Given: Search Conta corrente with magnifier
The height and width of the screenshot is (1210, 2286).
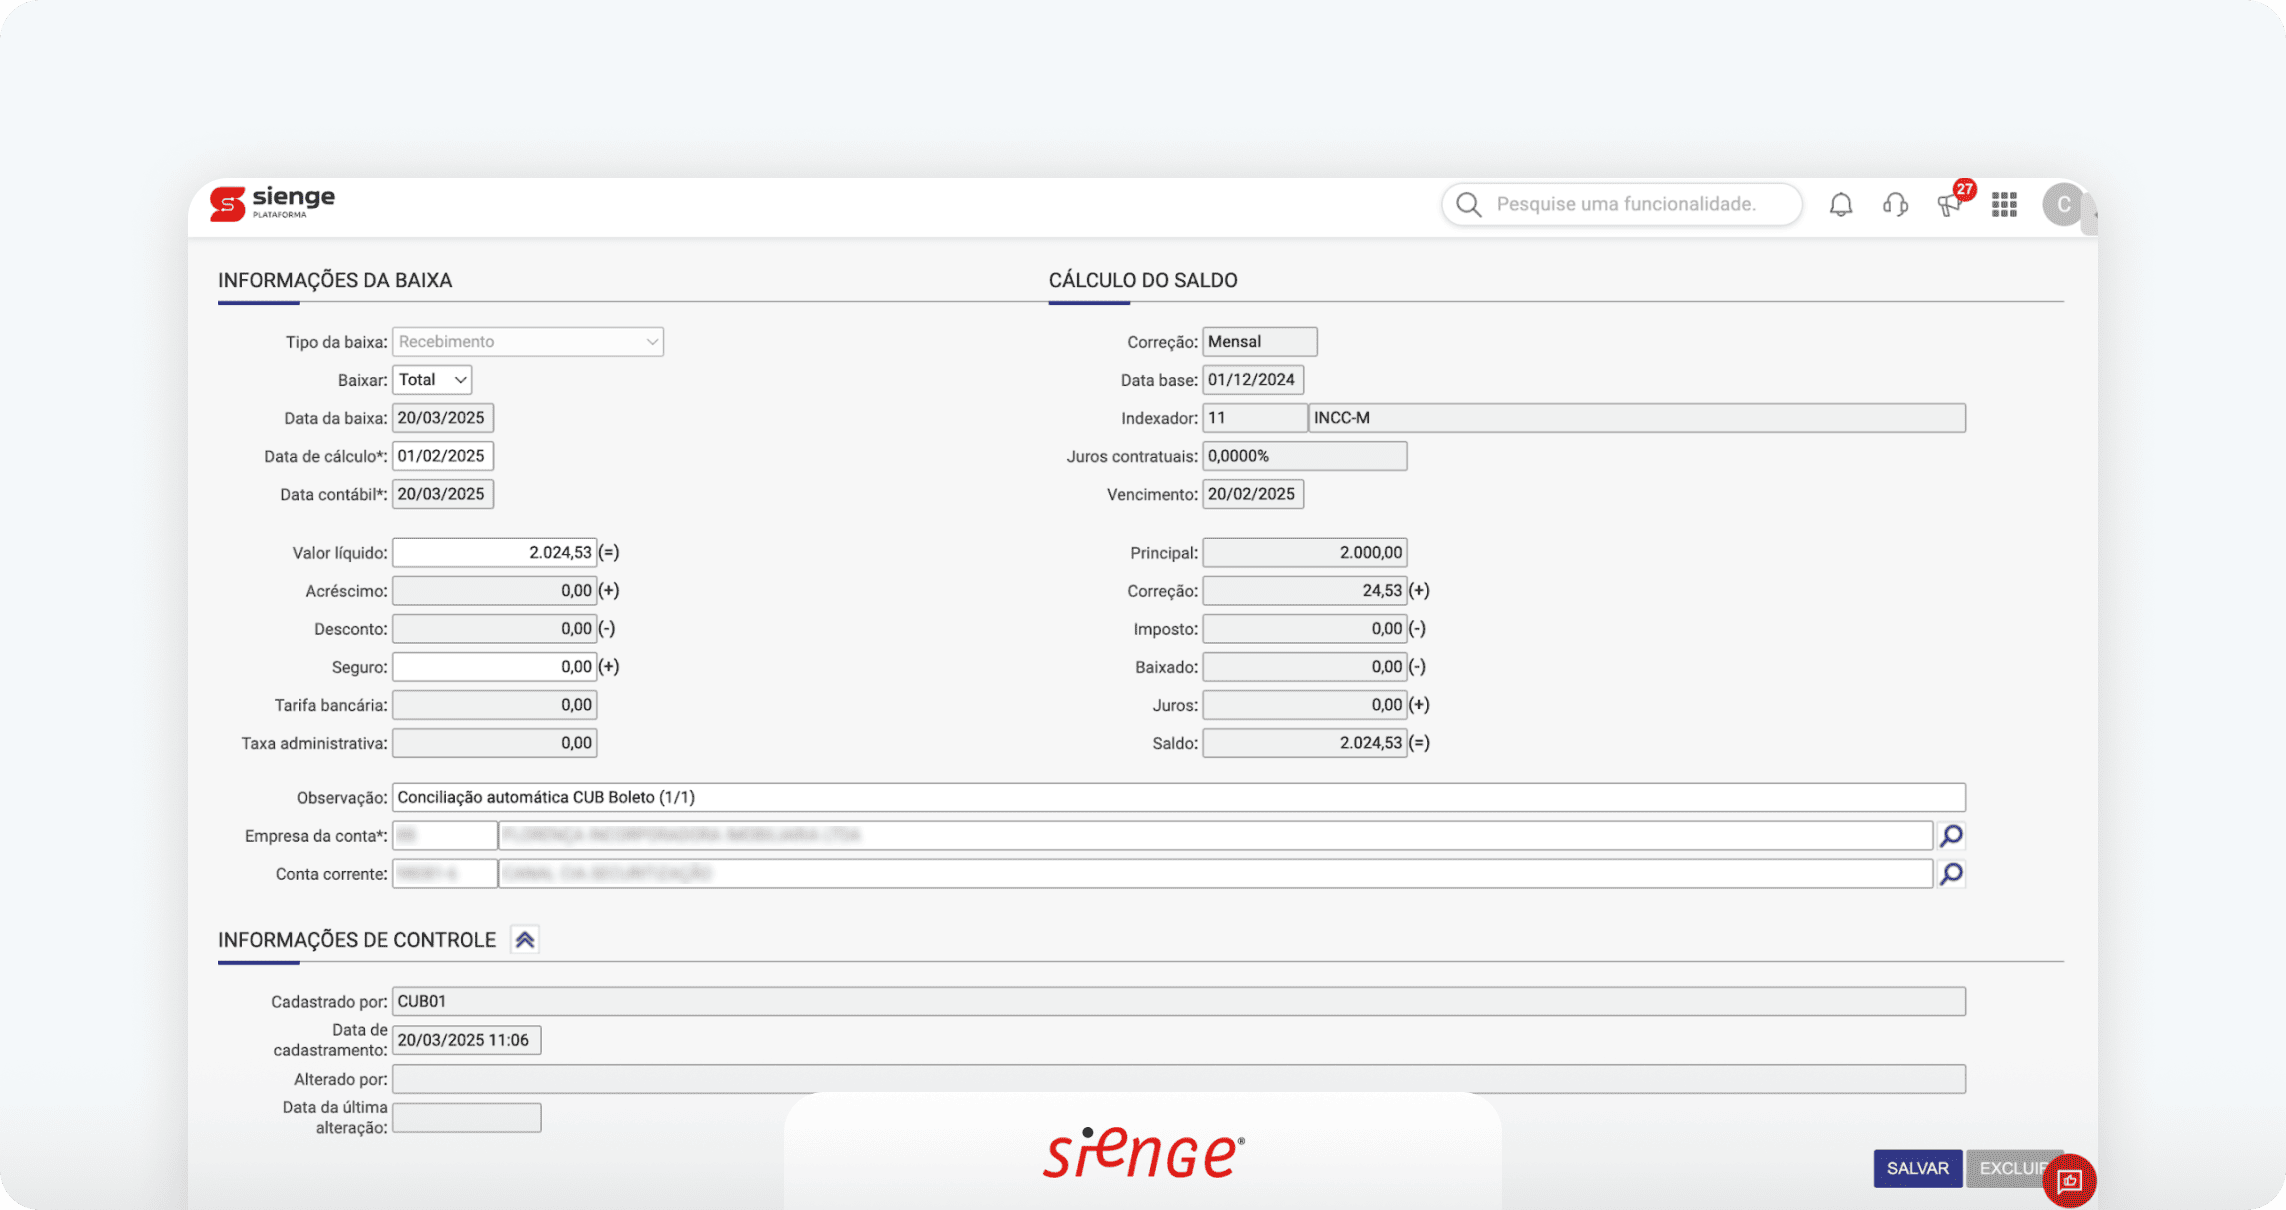Looking at the screenshot, I should [x=1951, y=873].
